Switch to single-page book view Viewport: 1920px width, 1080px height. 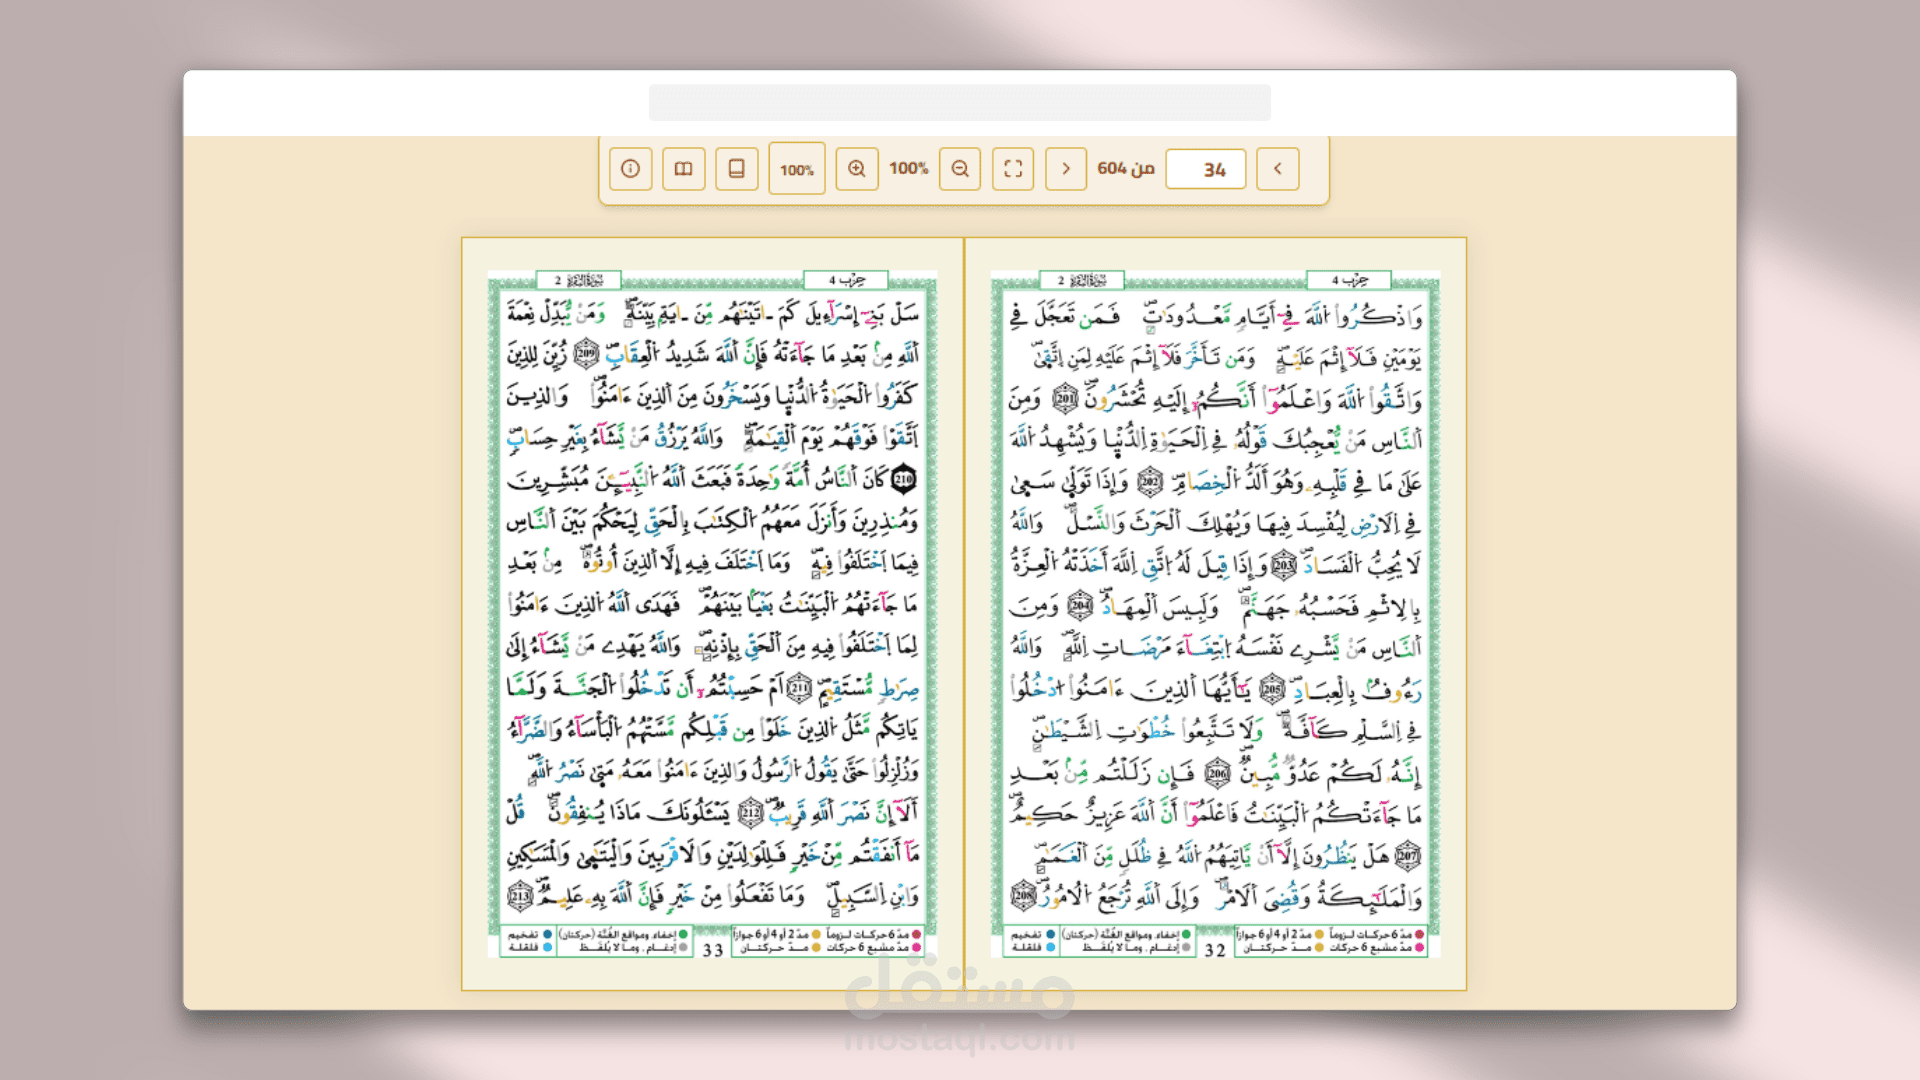[736, 169]
